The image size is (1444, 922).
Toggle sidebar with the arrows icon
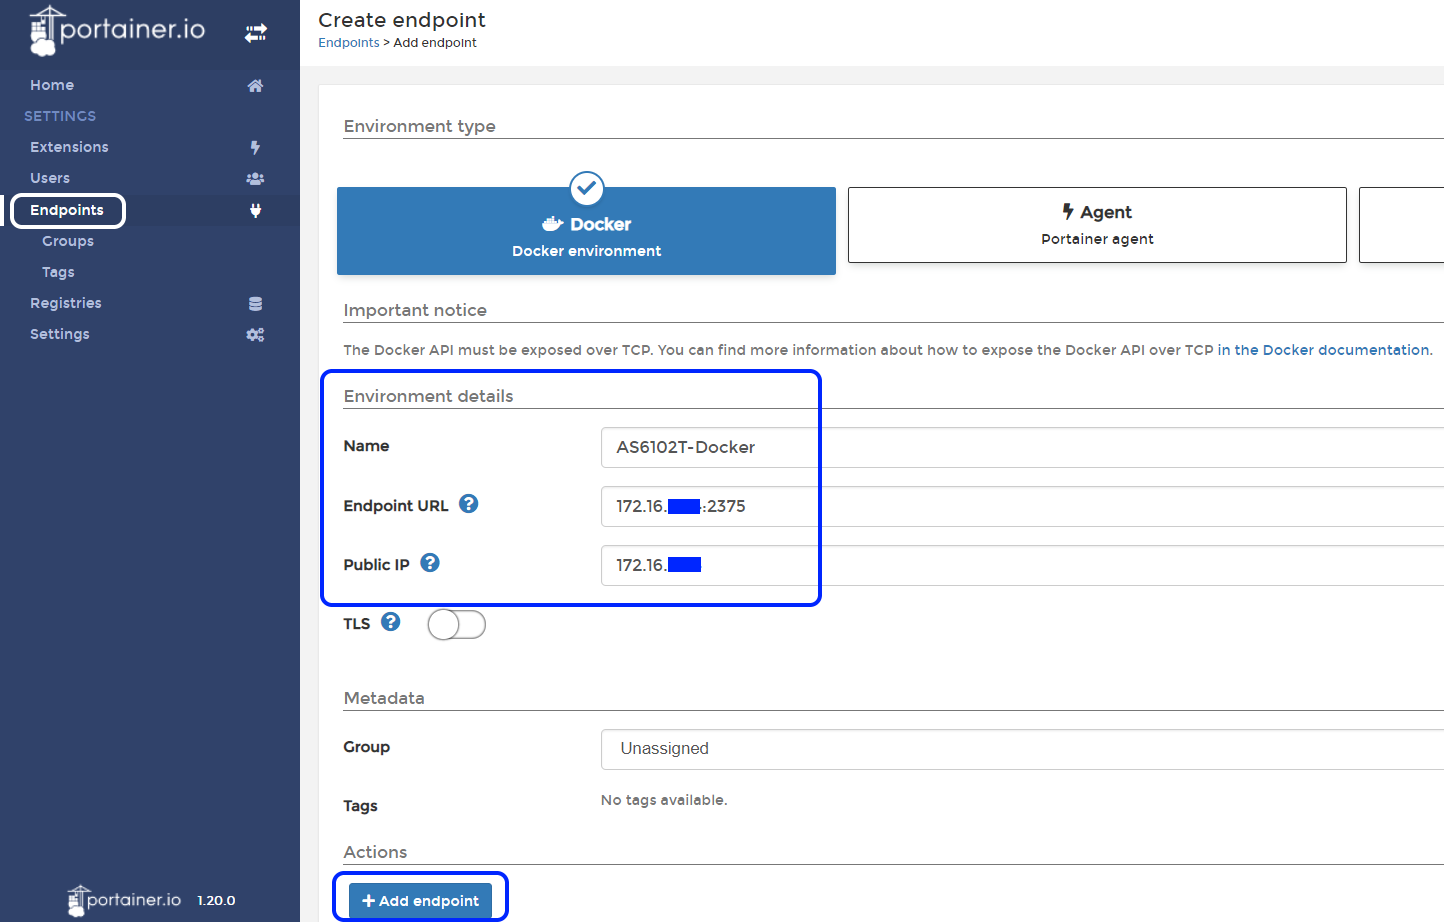[x=256, y=33]
